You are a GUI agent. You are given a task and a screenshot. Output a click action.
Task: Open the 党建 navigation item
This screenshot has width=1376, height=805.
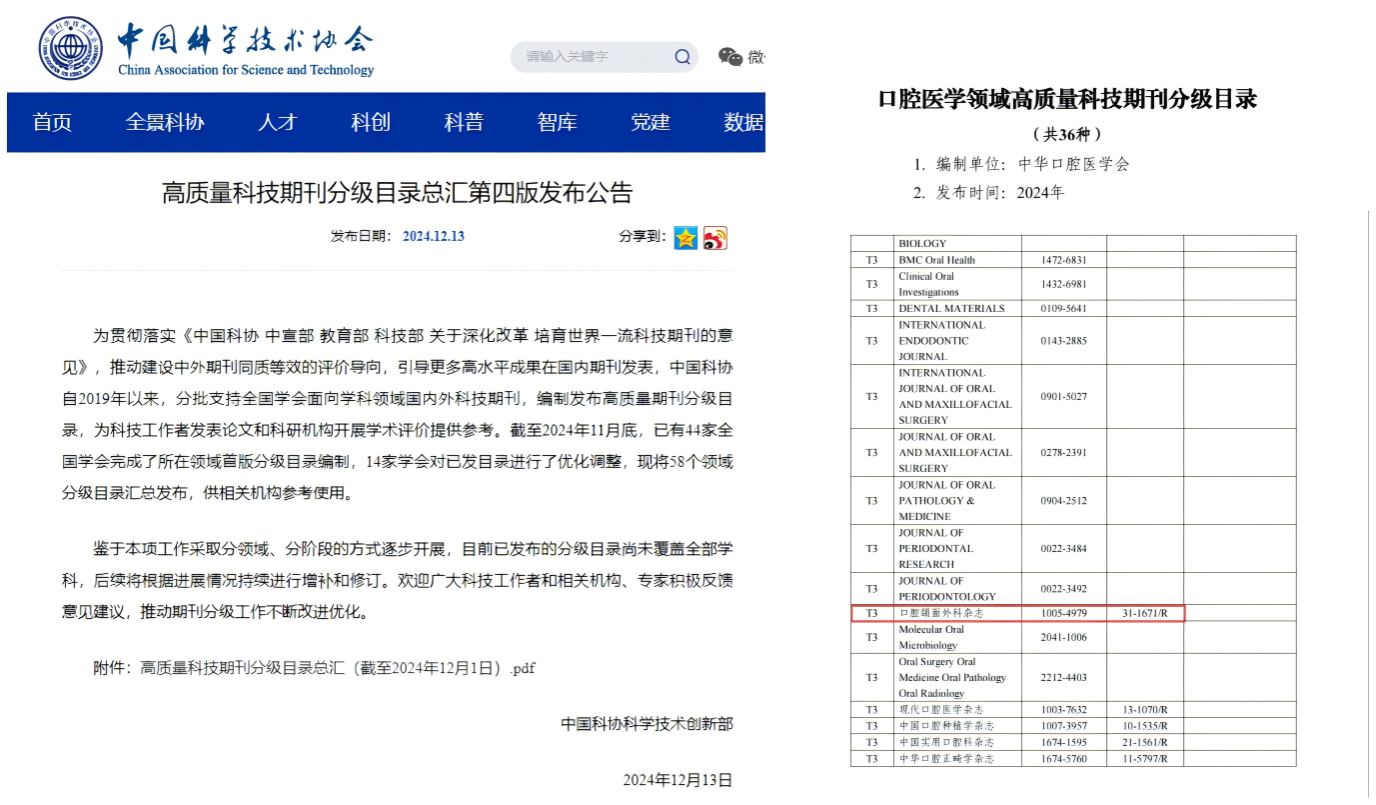point(650,122)
